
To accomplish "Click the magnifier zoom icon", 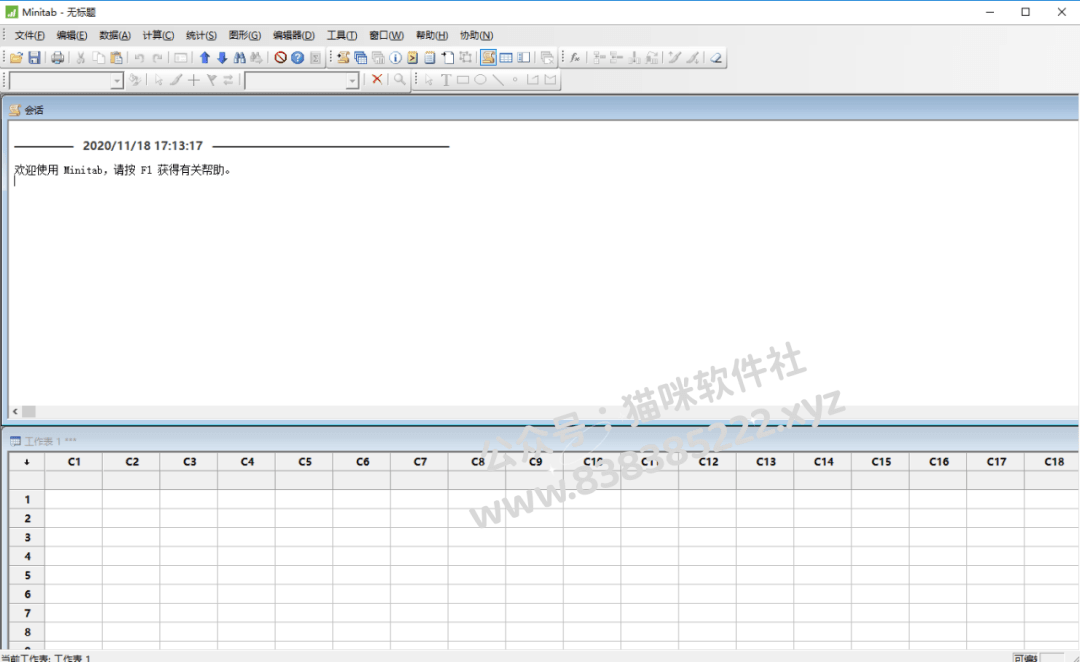I will pyautogui.click(x=399, y=79).
